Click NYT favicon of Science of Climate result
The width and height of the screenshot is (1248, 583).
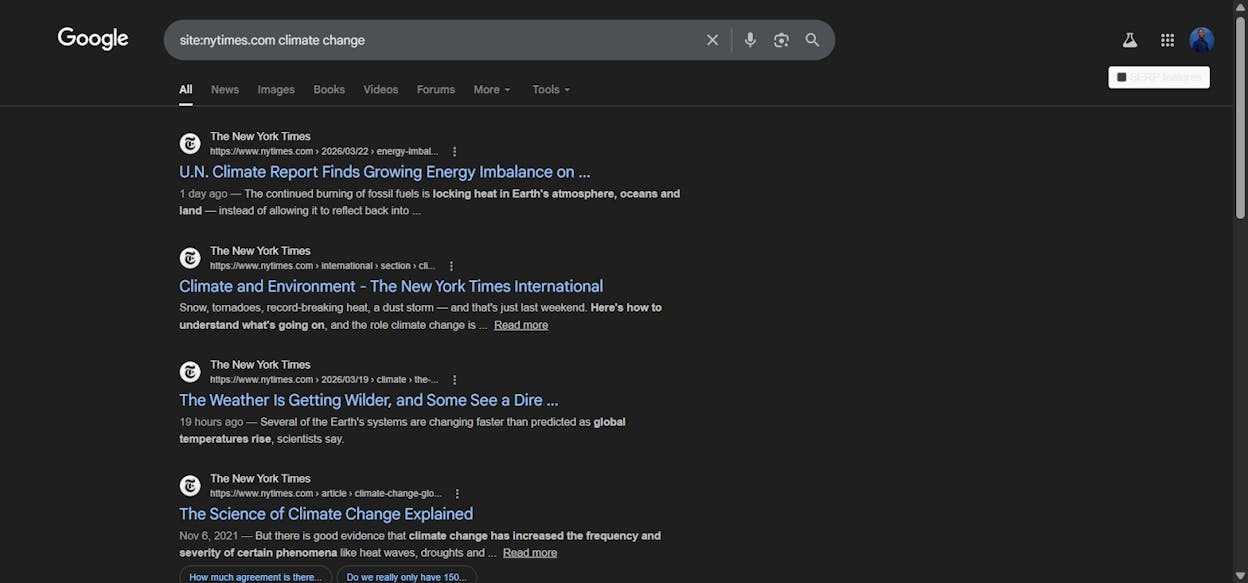tap(190, 486)
